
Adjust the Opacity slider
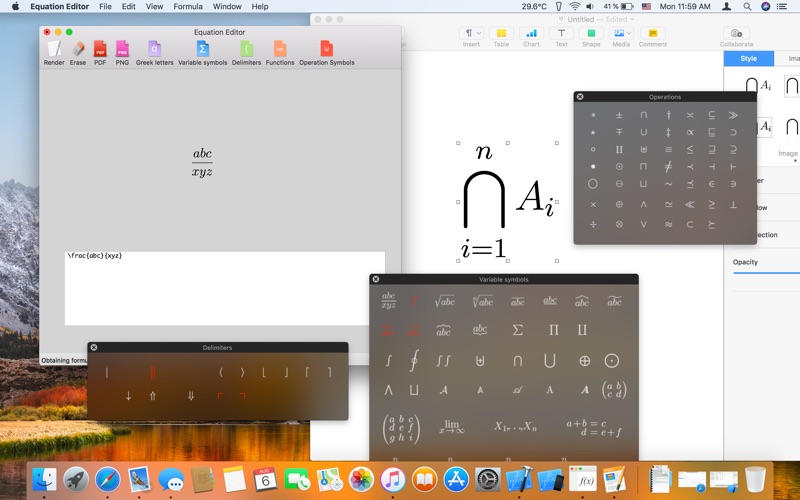click(766, 273)
